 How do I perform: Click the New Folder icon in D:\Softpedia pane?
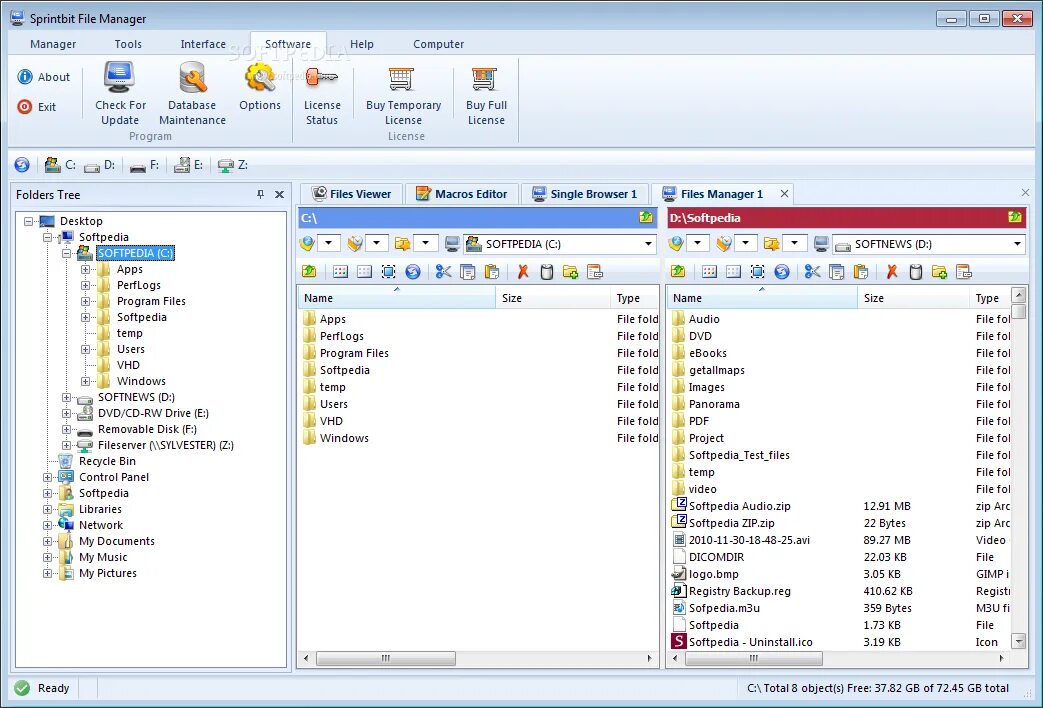tap(939, 271)
